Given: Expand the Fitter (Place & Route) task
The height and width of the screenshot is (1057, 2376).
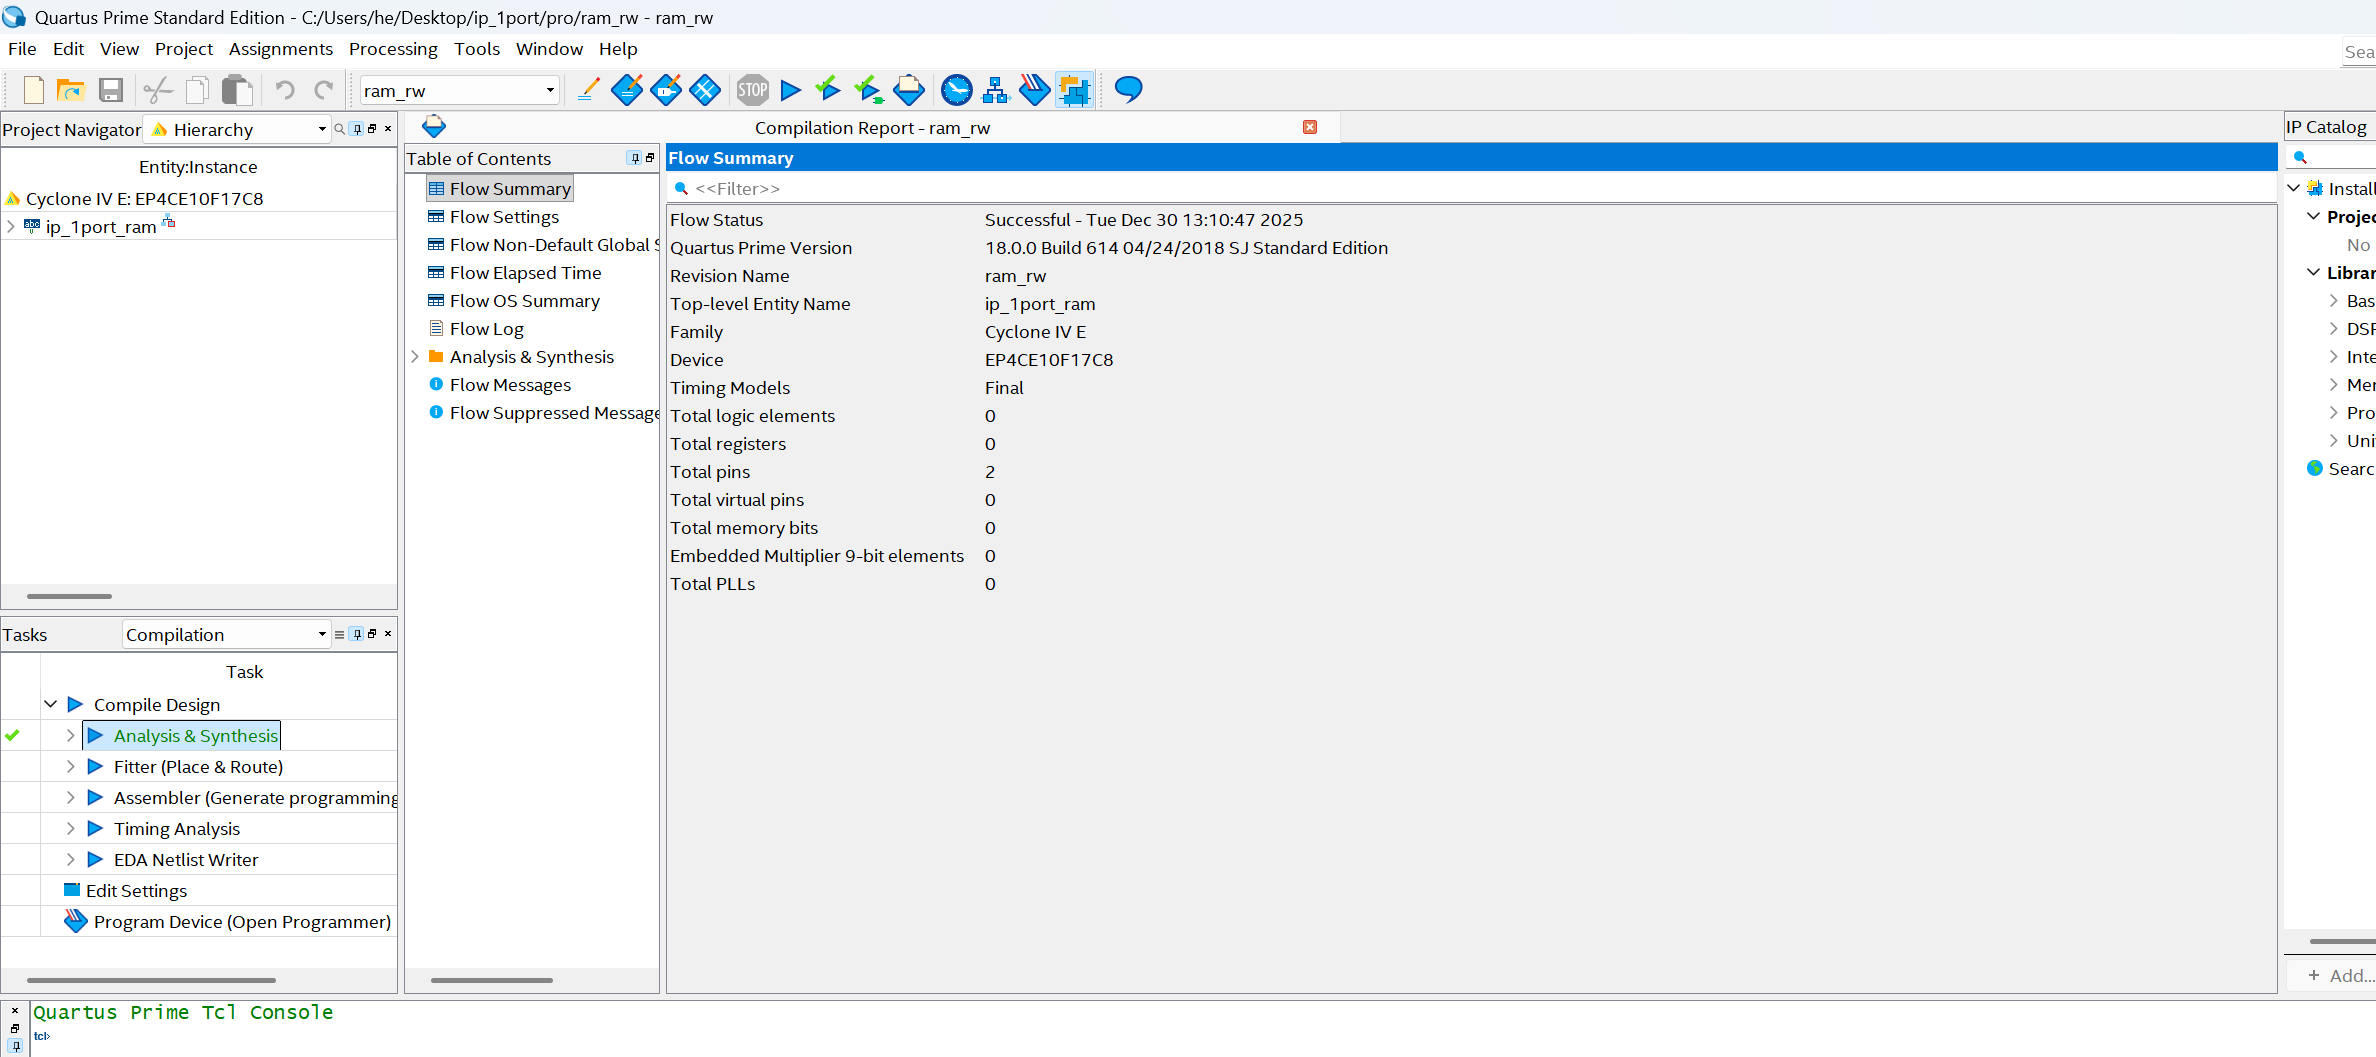Looking at the screenshot, I should click(x=70, y=766).
